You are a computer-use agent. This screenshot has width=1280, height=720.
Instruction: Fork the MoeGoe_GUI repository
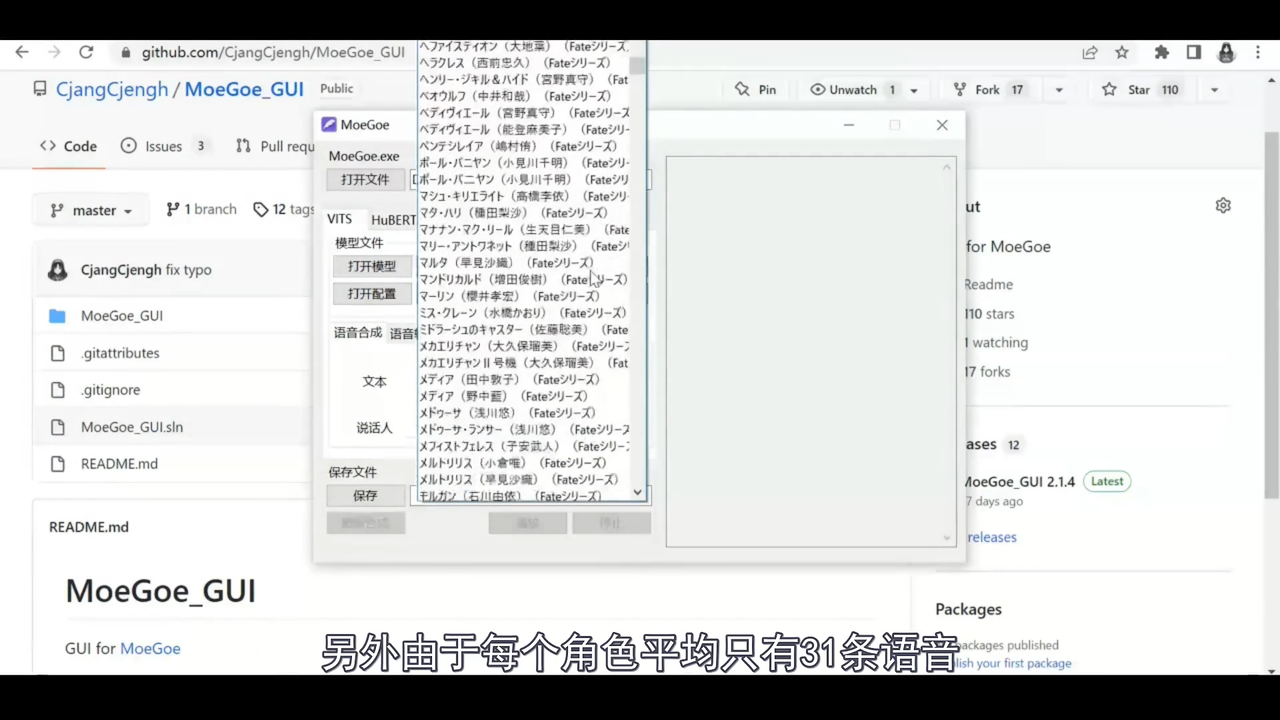click(x=988, y=90)
